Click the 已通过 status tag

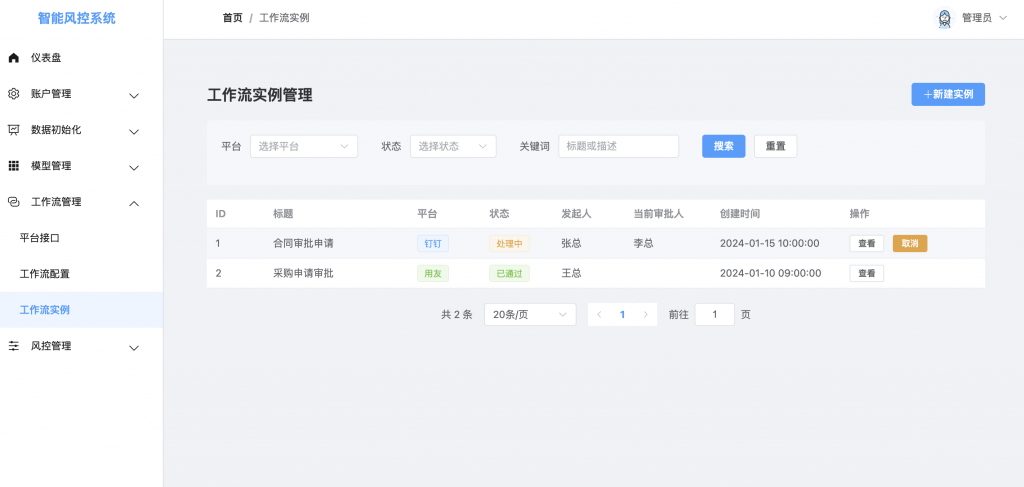click(x=509, y=274)
